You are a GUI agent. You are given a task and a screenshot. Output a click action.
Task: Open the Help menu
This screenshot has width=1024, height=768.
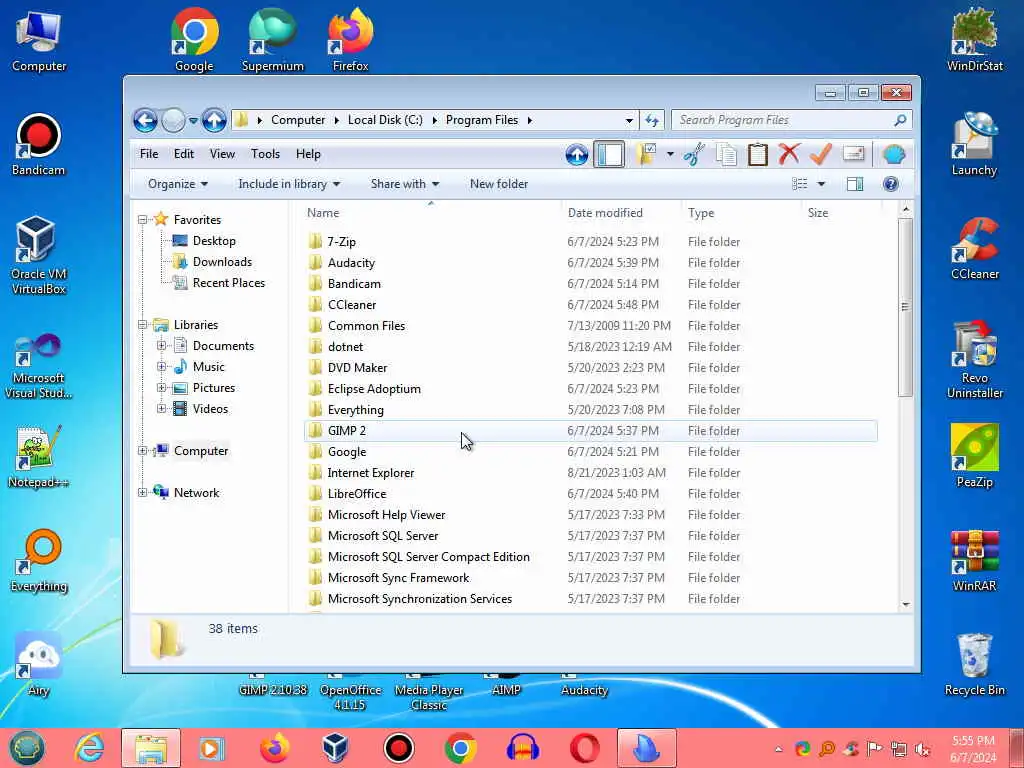click(308, 154)
